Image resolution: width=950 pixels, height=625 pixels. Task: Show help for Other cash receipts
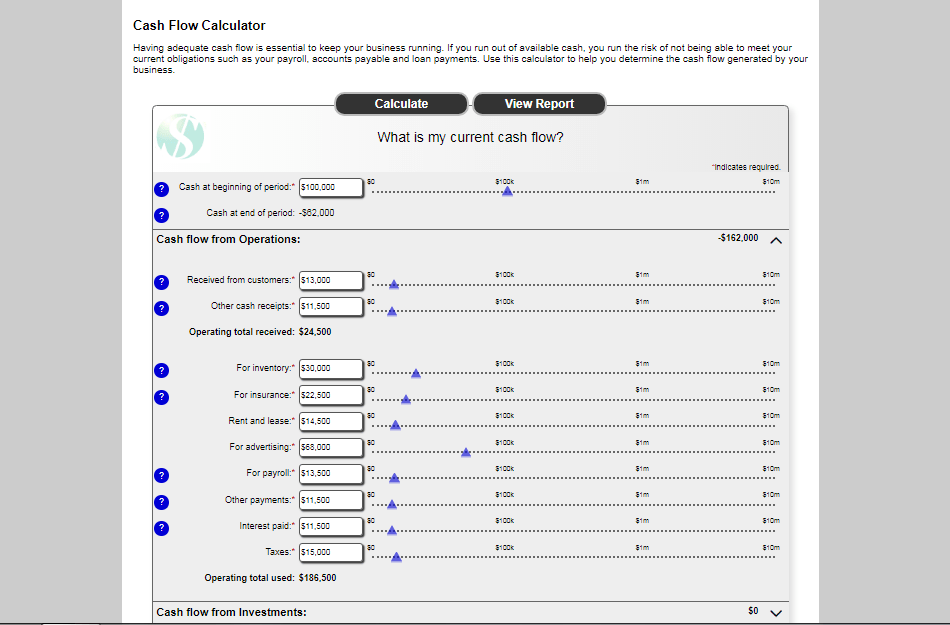[161, 308]
